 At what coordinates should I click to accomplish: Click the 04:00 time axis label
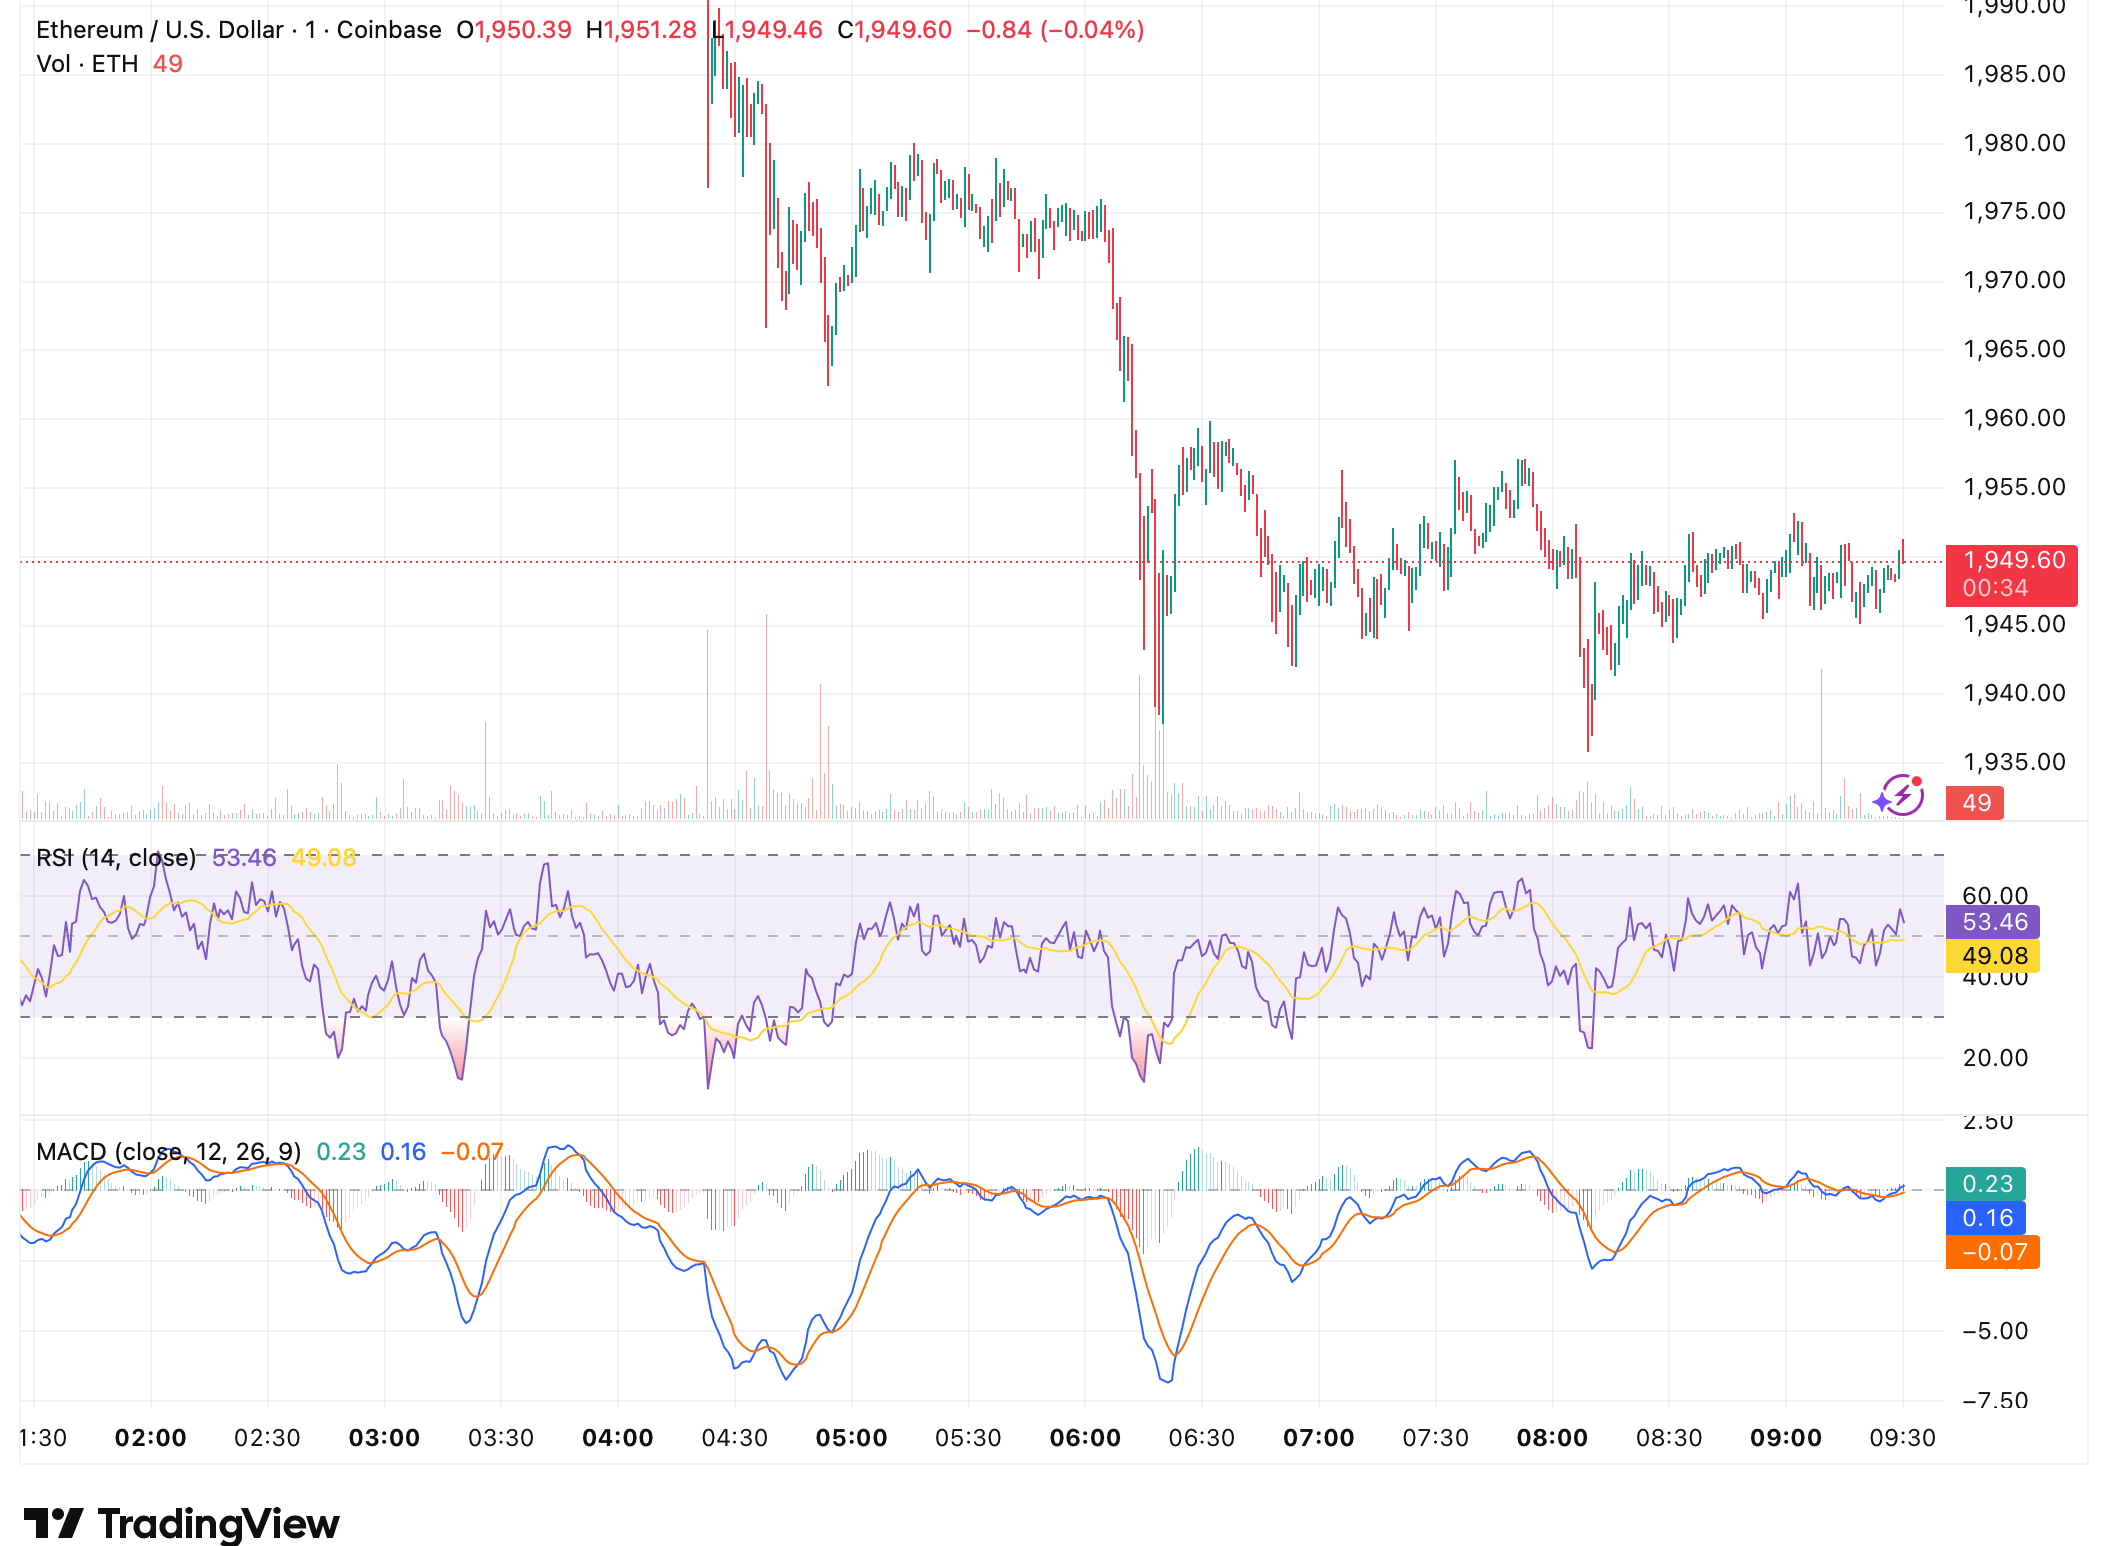(x=618, y=1438)
